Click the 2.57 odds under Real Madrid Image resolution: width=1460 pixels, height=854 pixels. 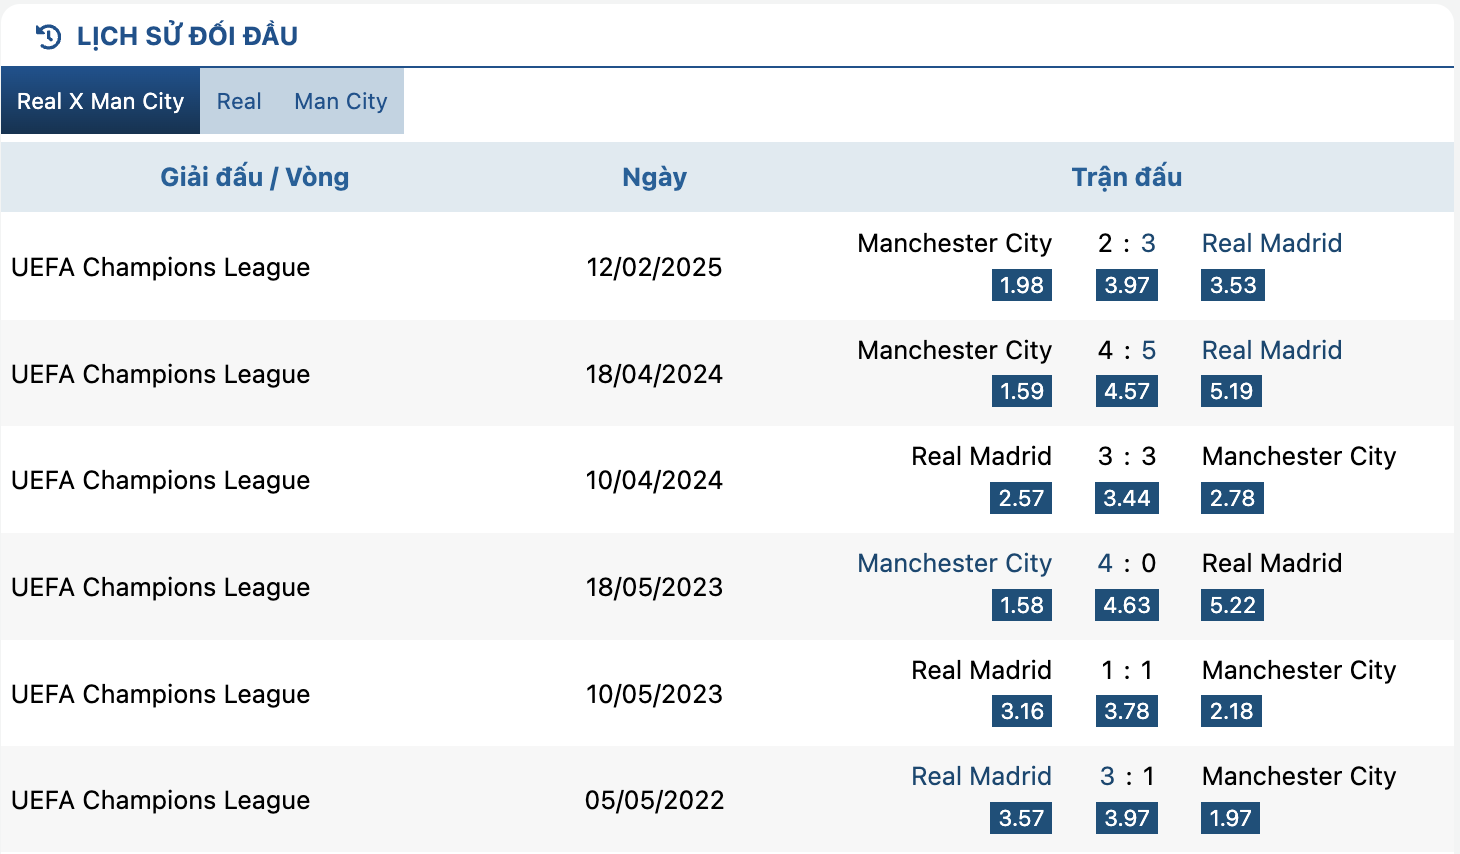tap(1021, 498)
